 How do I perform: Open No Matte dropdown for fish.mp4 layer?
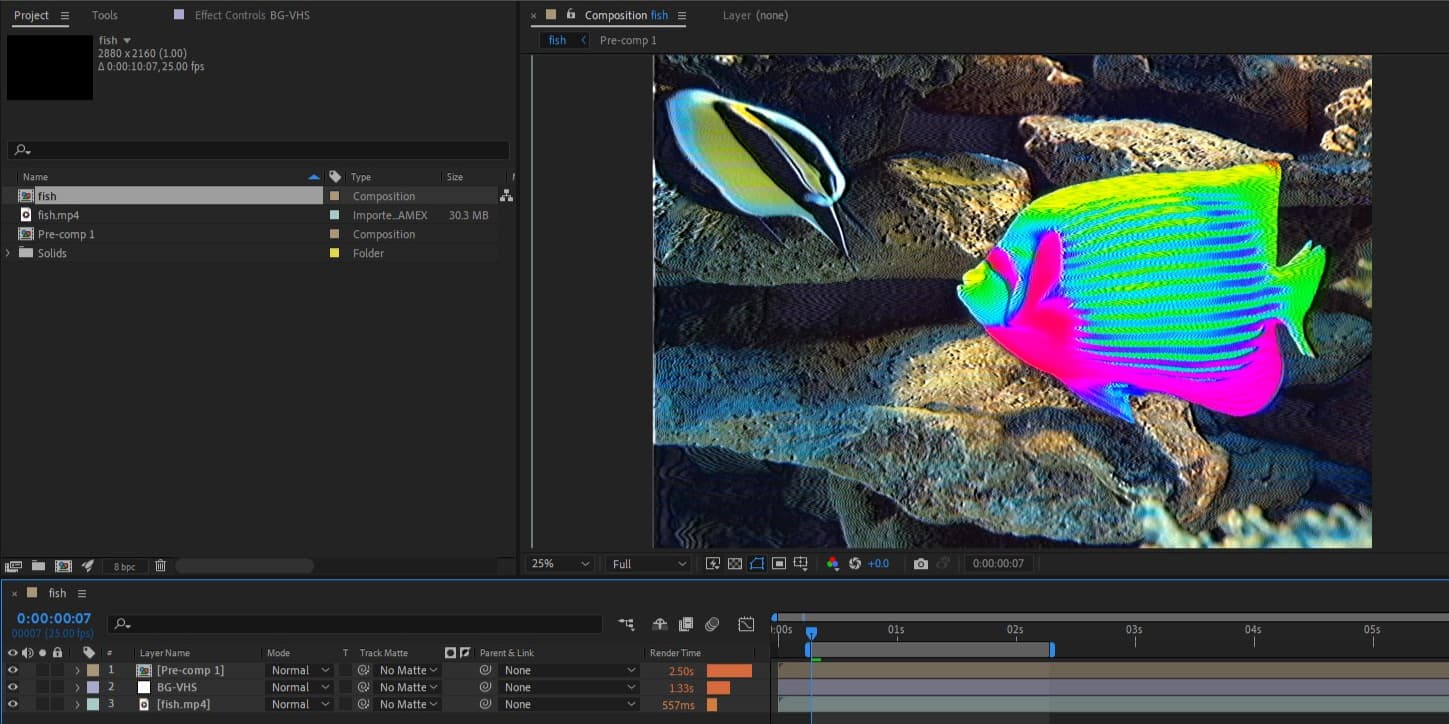[408, 704]
